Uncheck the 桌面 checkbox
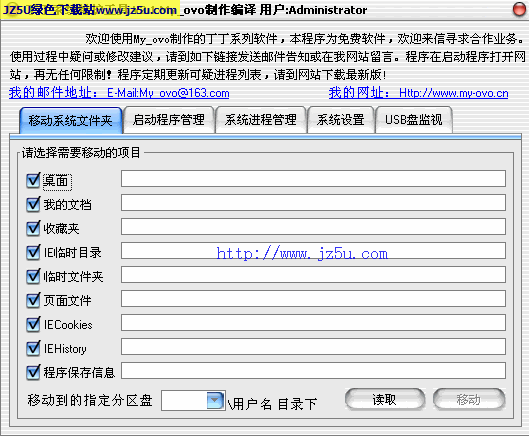Screen dimensions: 529x437 coord(33,181)
